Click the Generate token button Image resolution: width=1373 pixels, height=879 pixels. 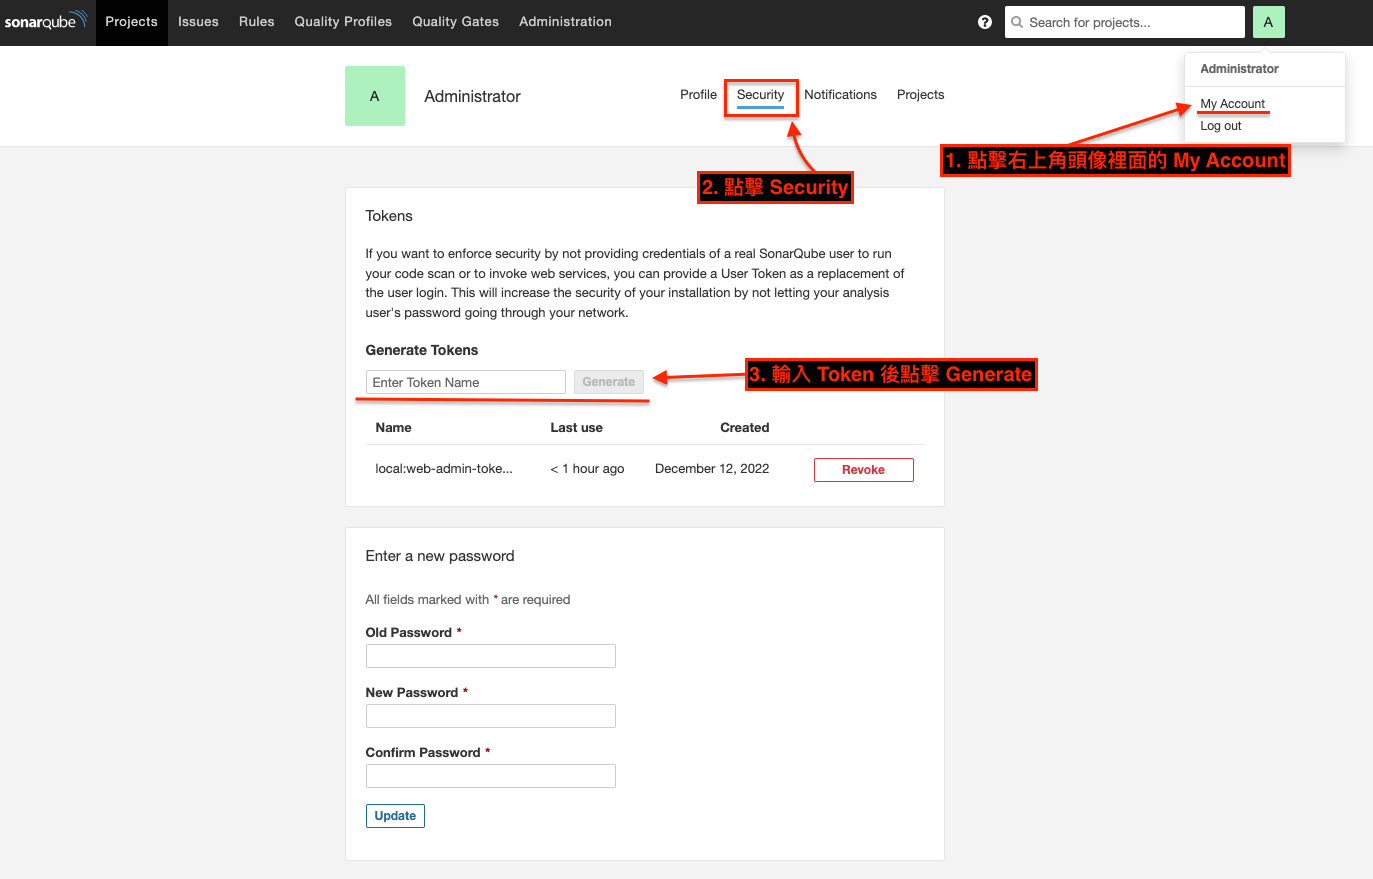[x=608, y=381]
